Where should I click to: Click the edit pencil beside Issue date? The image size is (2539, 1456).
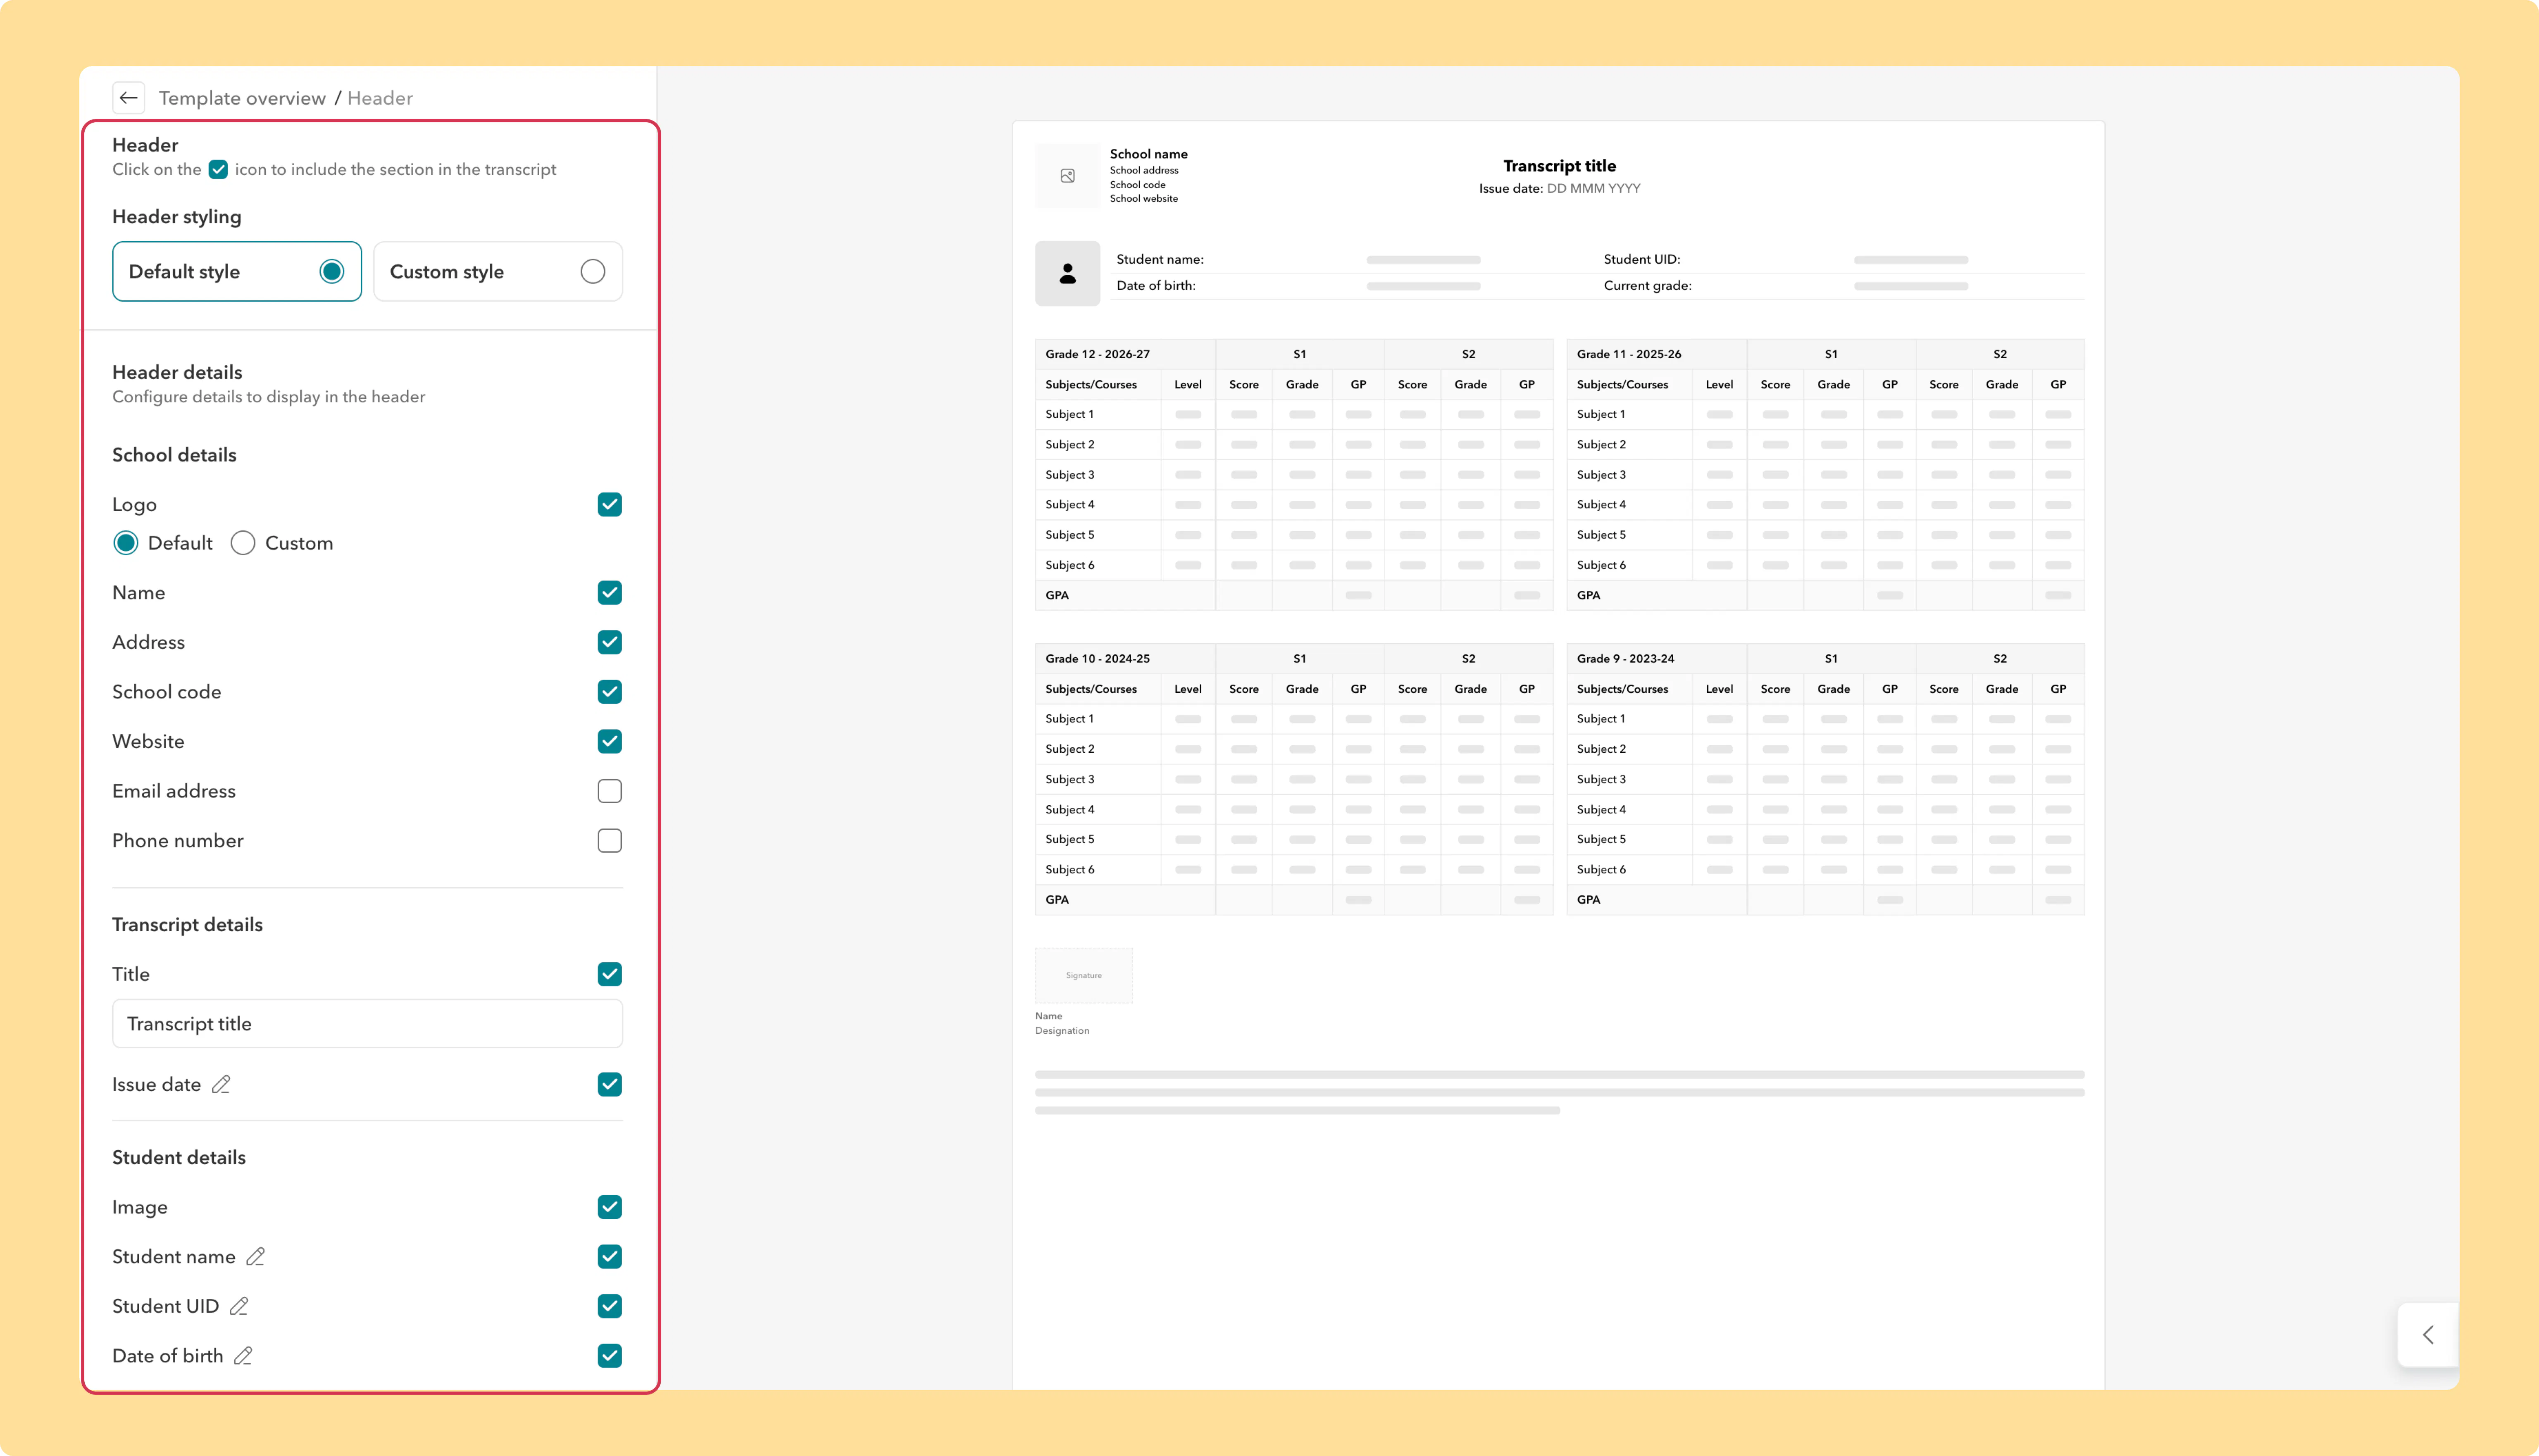click(x=221, y=1085)
